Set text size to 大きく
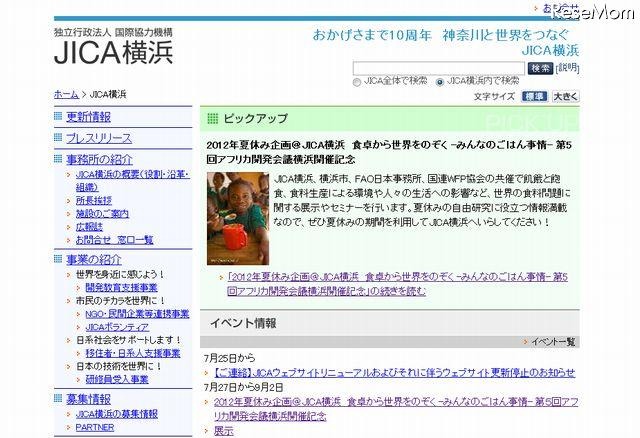640x438 pixels. pyautogui.click(x=565, y=96)
